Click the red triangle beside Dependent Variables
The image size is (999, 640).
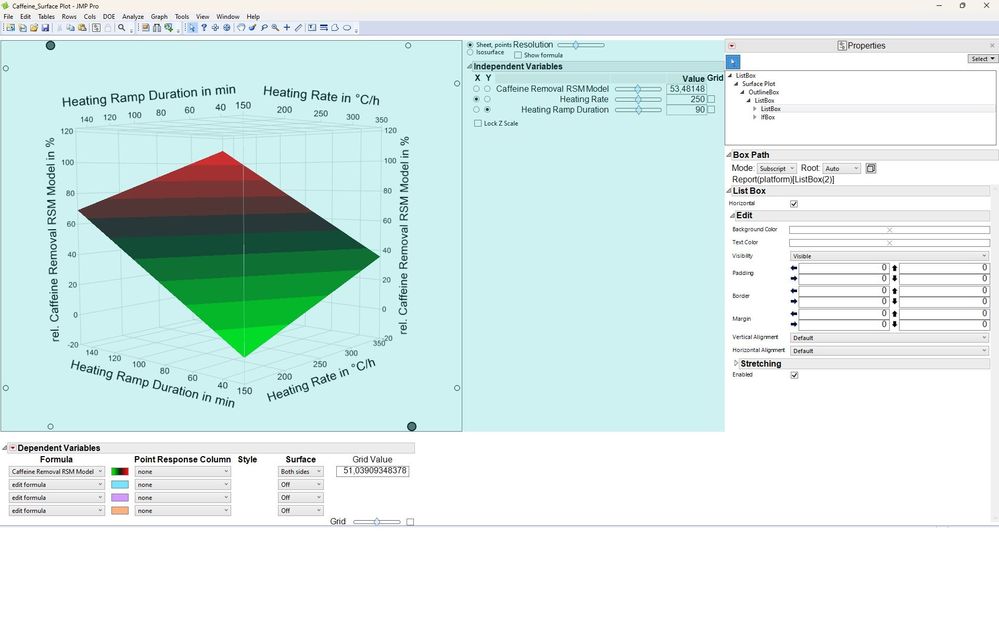(12, 448)
